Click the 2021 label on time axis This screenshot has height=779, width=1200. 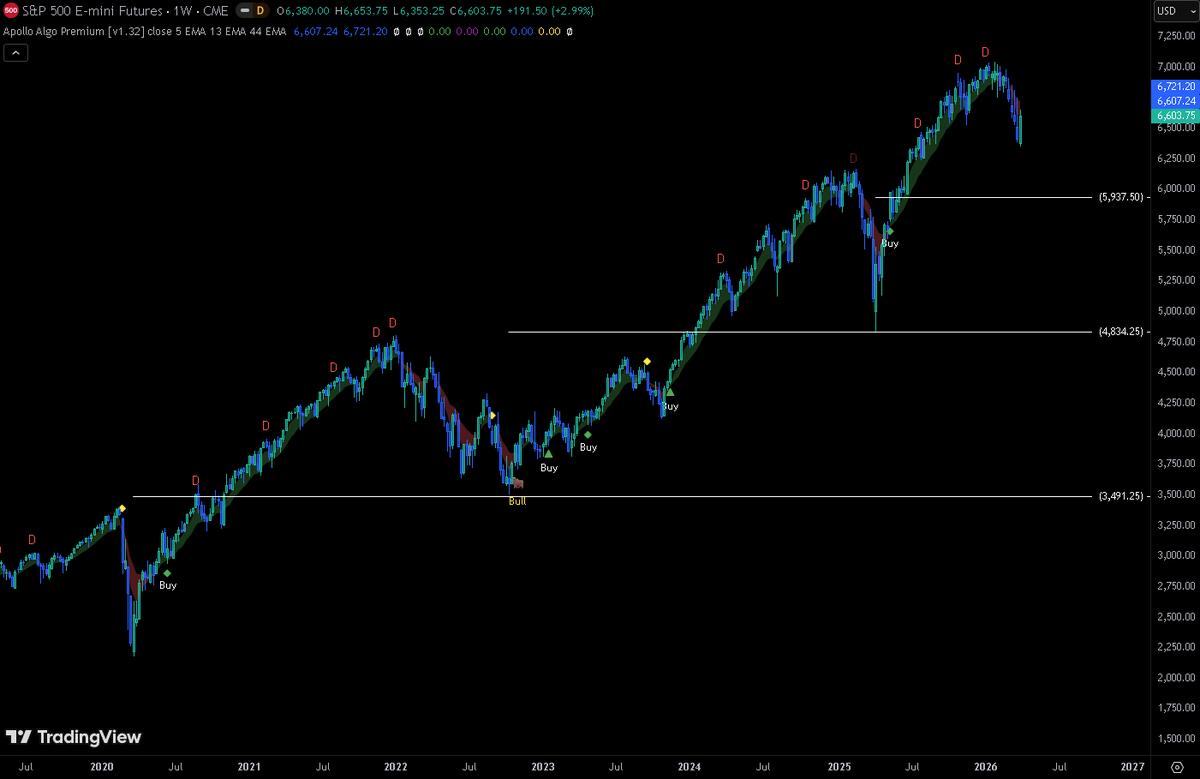pyautogui.click(x=249, y=766)
